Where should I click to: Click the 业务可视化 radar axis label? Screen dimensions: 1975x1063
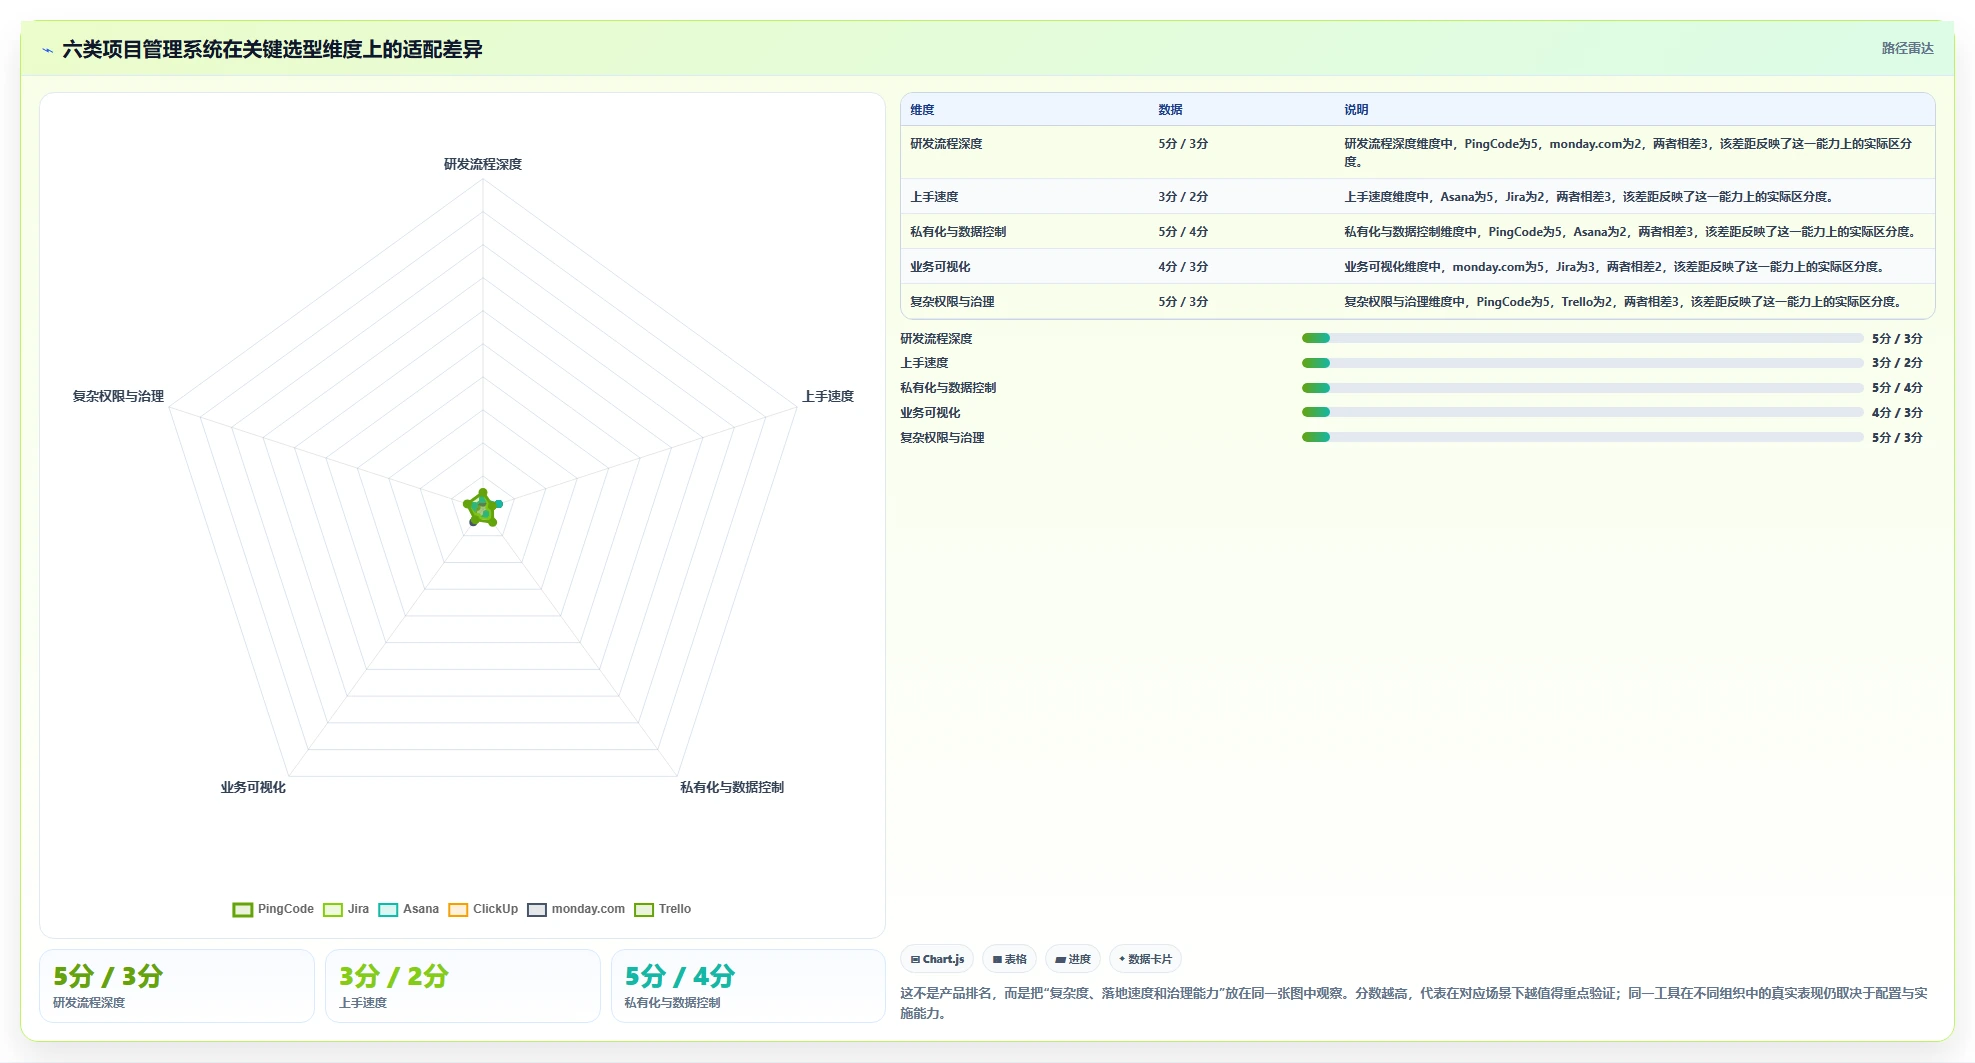point(253,787)
